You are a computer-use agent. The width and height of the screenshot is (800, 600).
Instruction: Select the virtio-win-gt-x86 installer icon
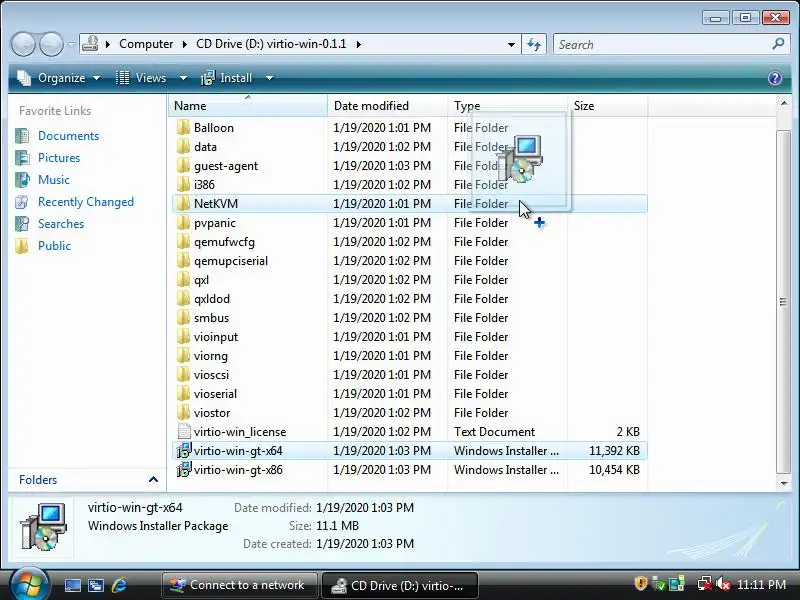pos(184,469)
